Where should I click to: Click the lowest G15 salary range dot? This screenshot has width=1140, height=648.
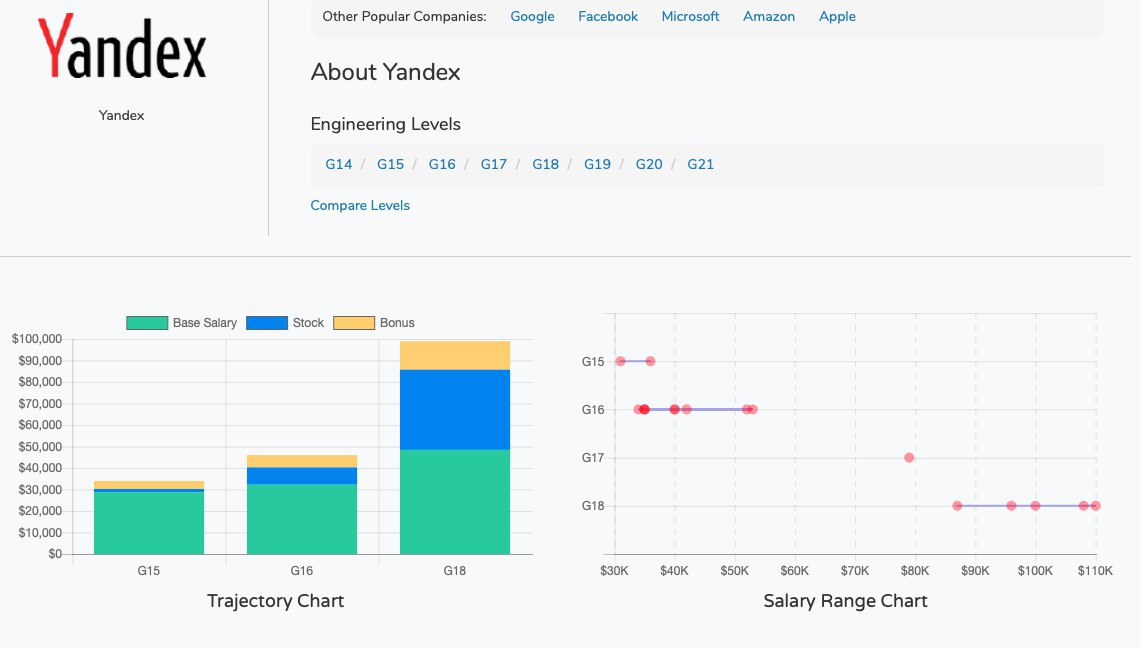click(x=620, y=361)
